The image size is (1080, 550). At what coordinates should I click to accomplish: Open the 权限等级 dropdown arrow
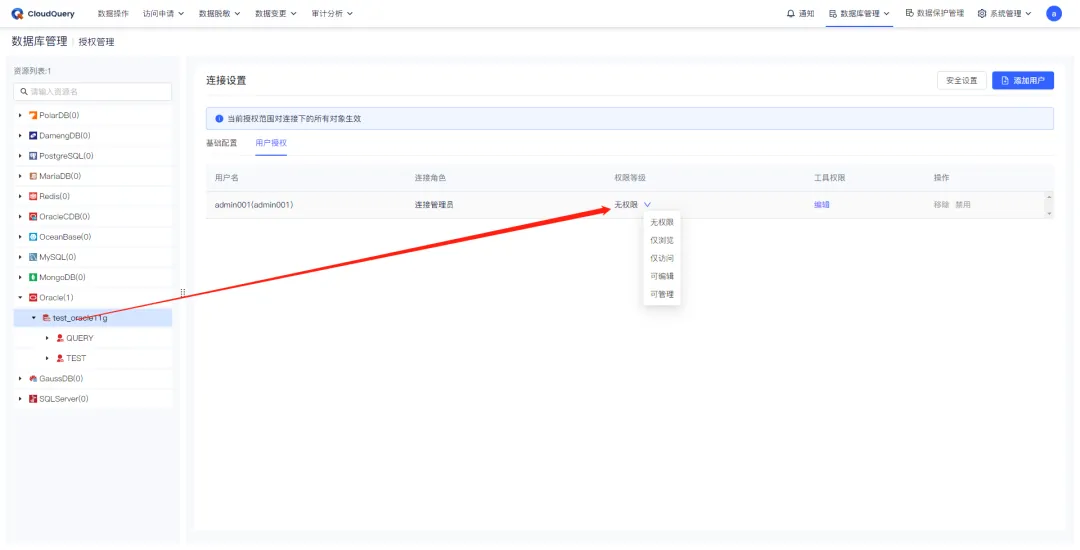(647, 205)
